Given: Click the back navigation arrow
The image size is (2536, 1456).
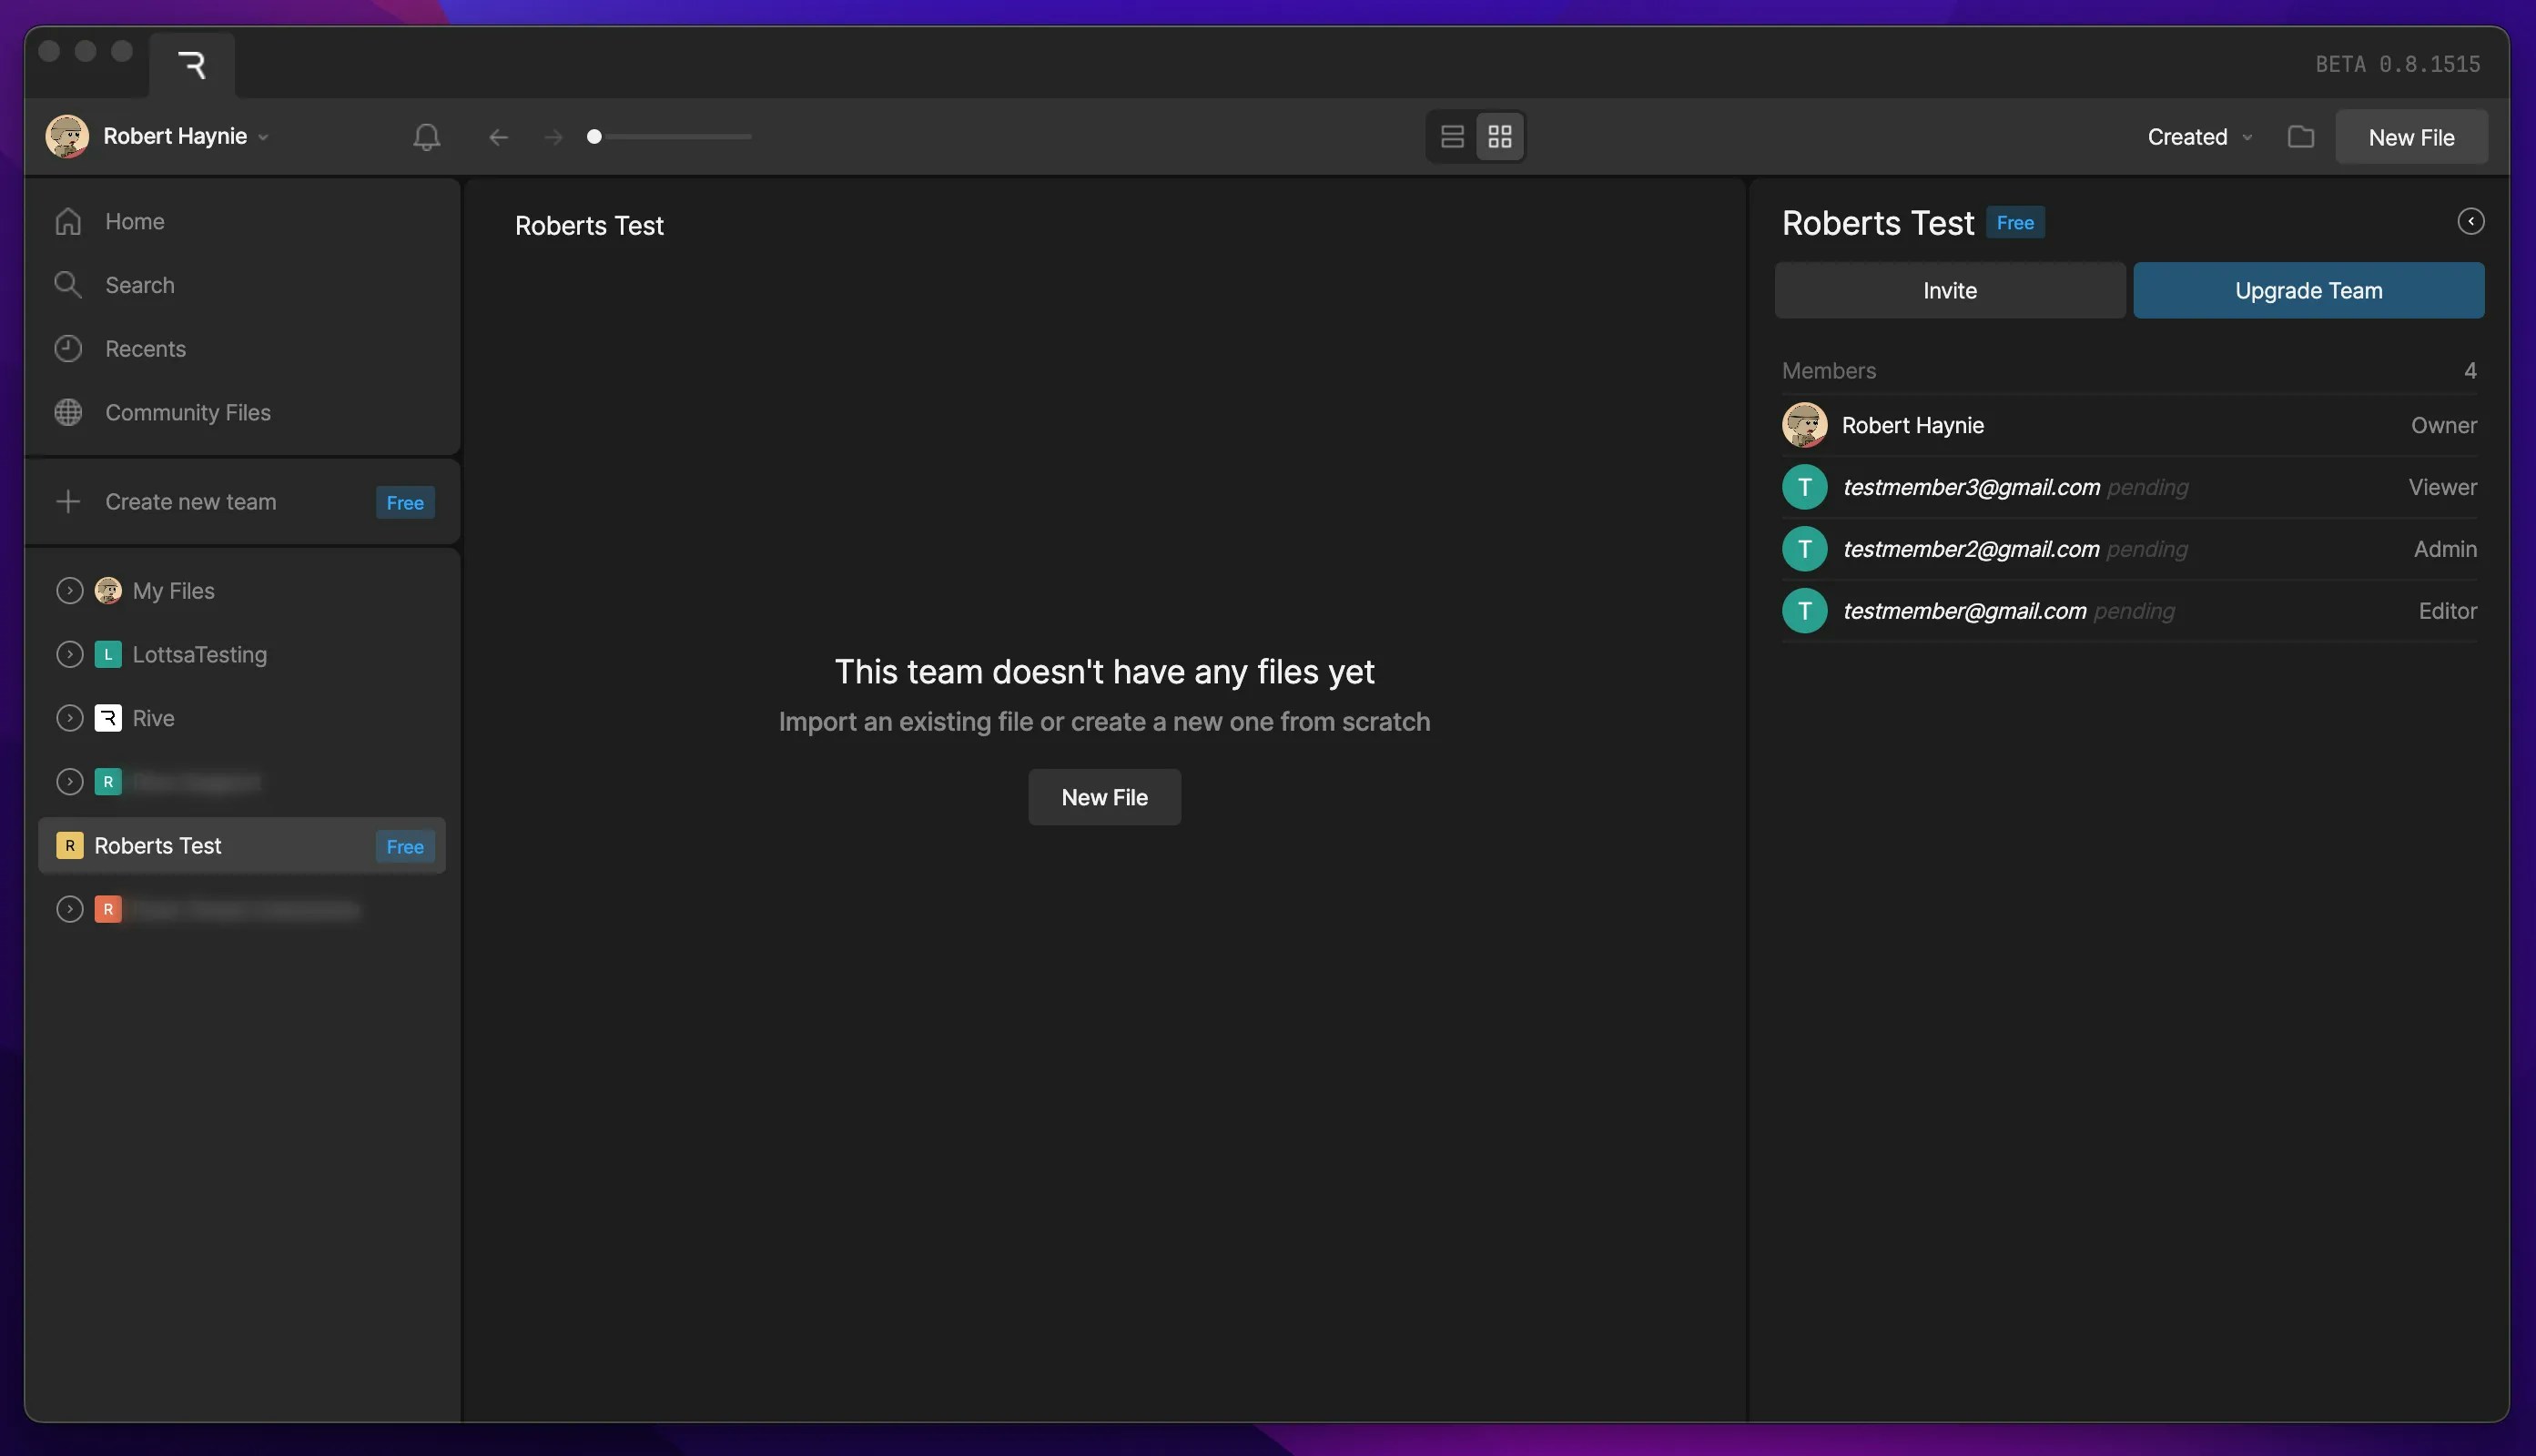Looking at the screenshot, I should tap(498, 137).
